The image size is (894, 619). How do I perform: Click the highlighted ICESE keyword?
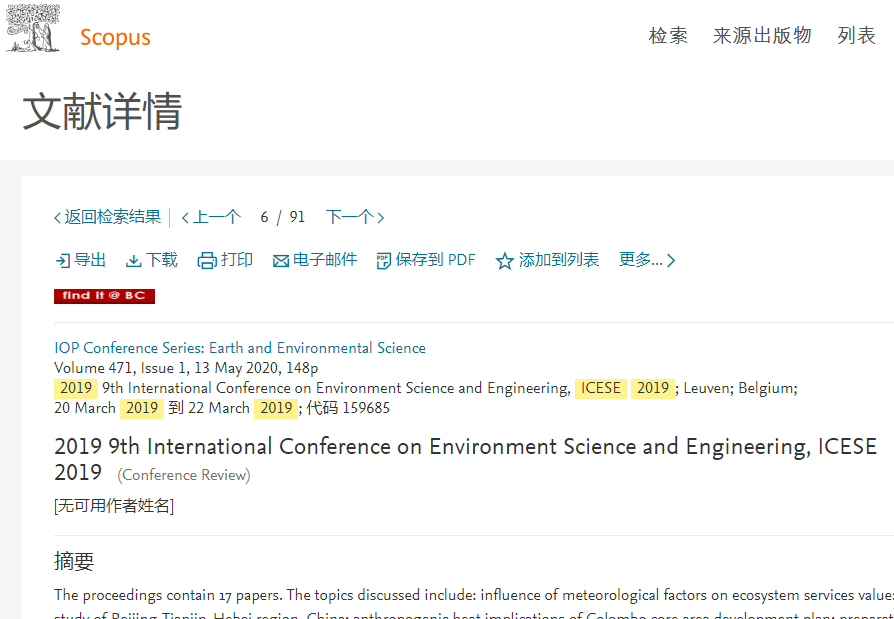[x=601, y=388]
